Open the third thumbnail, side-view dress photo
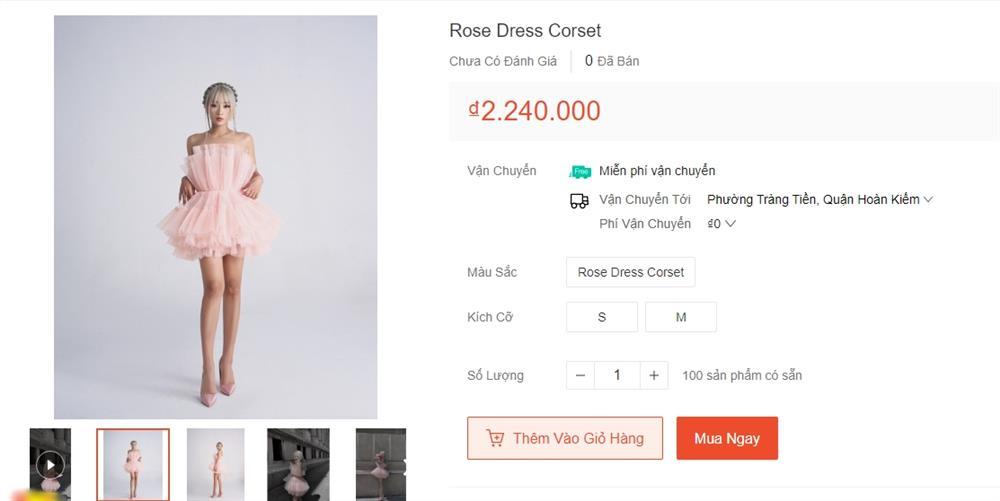Screen dimensions: 1000x501 (x=216, y=464)
